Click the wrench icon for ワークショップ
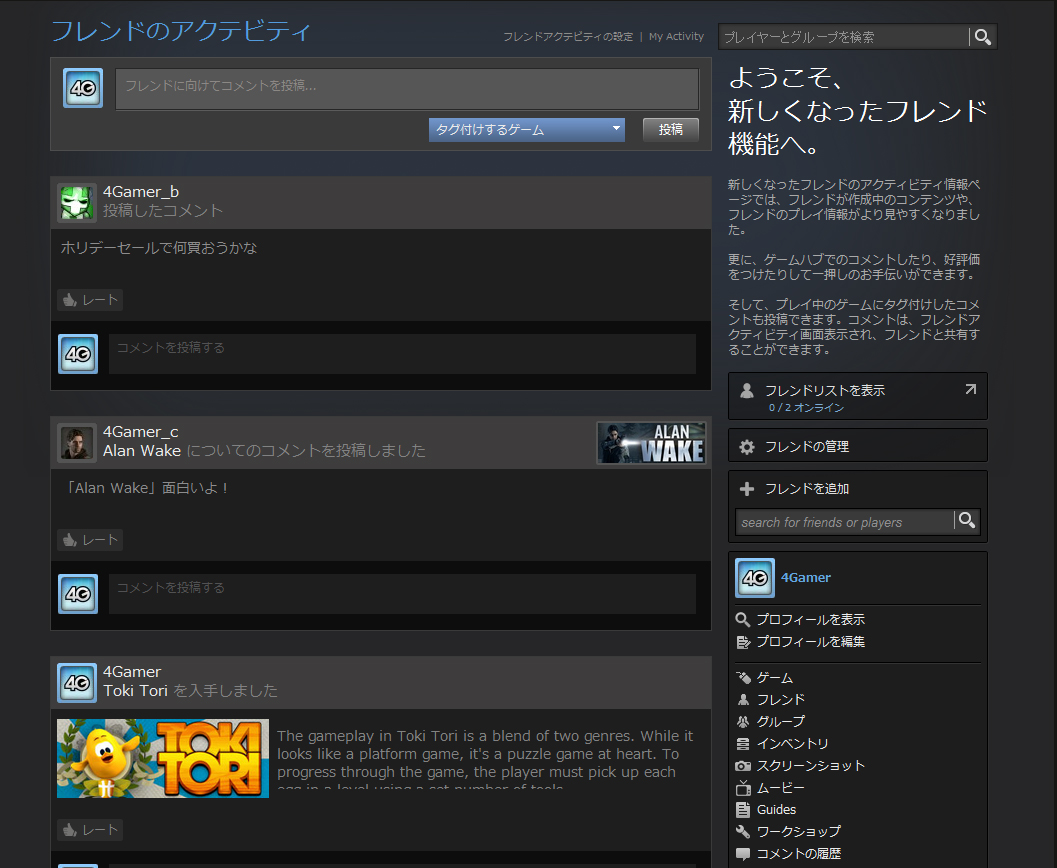 tap(743, 832)
